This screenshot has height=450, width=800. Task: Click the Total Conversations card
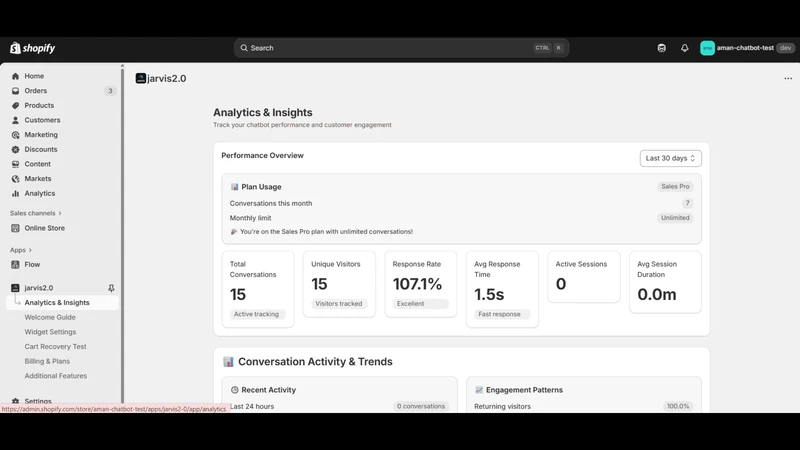(258, 289)
